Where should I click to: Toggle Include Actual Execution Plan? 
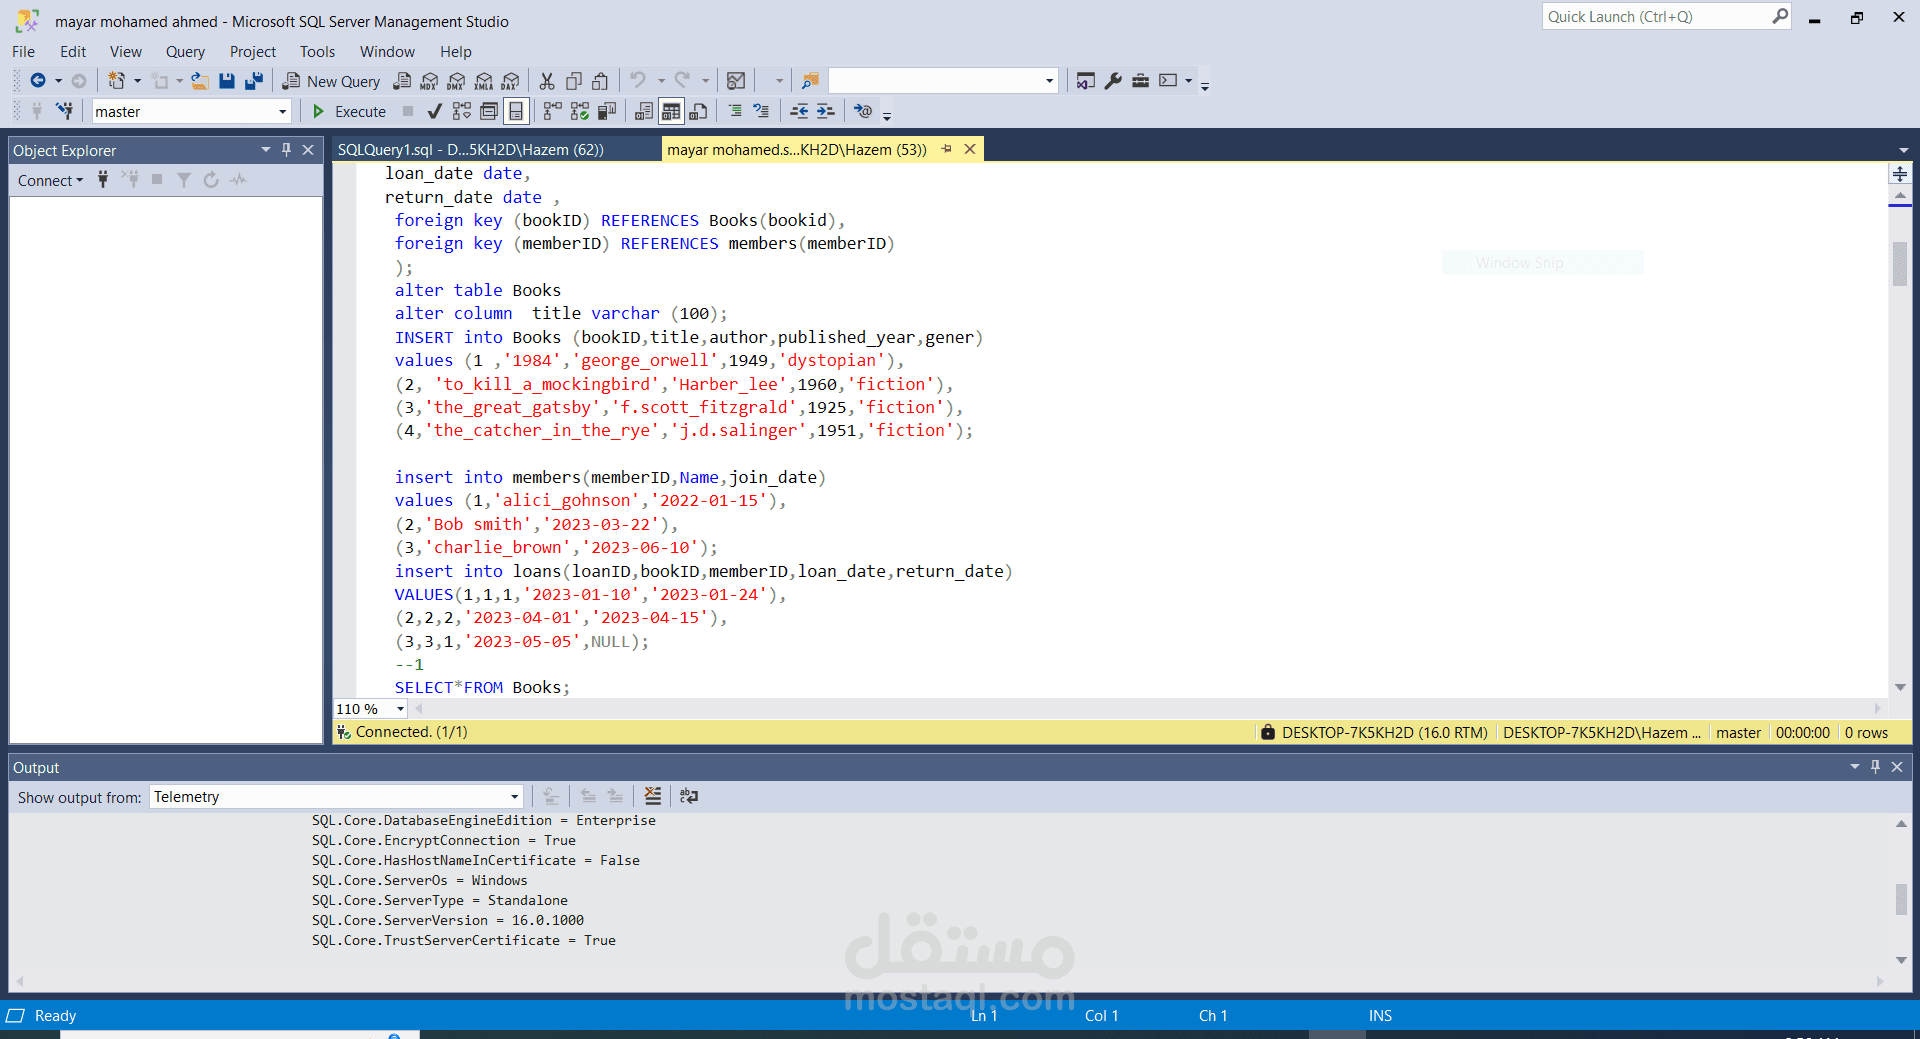coord(553,111)
